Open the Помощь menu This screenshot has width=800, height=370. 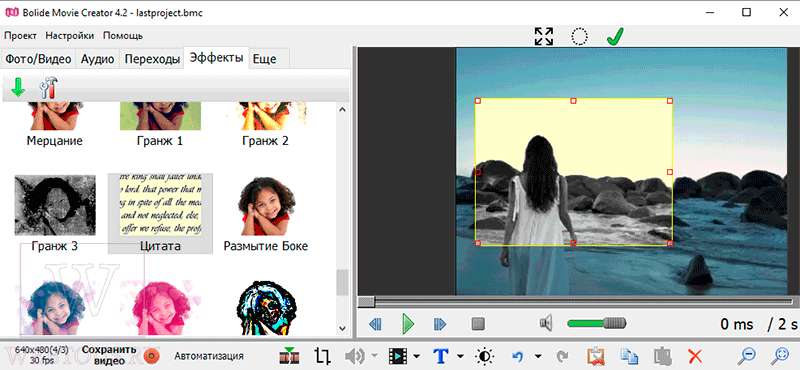123,36
